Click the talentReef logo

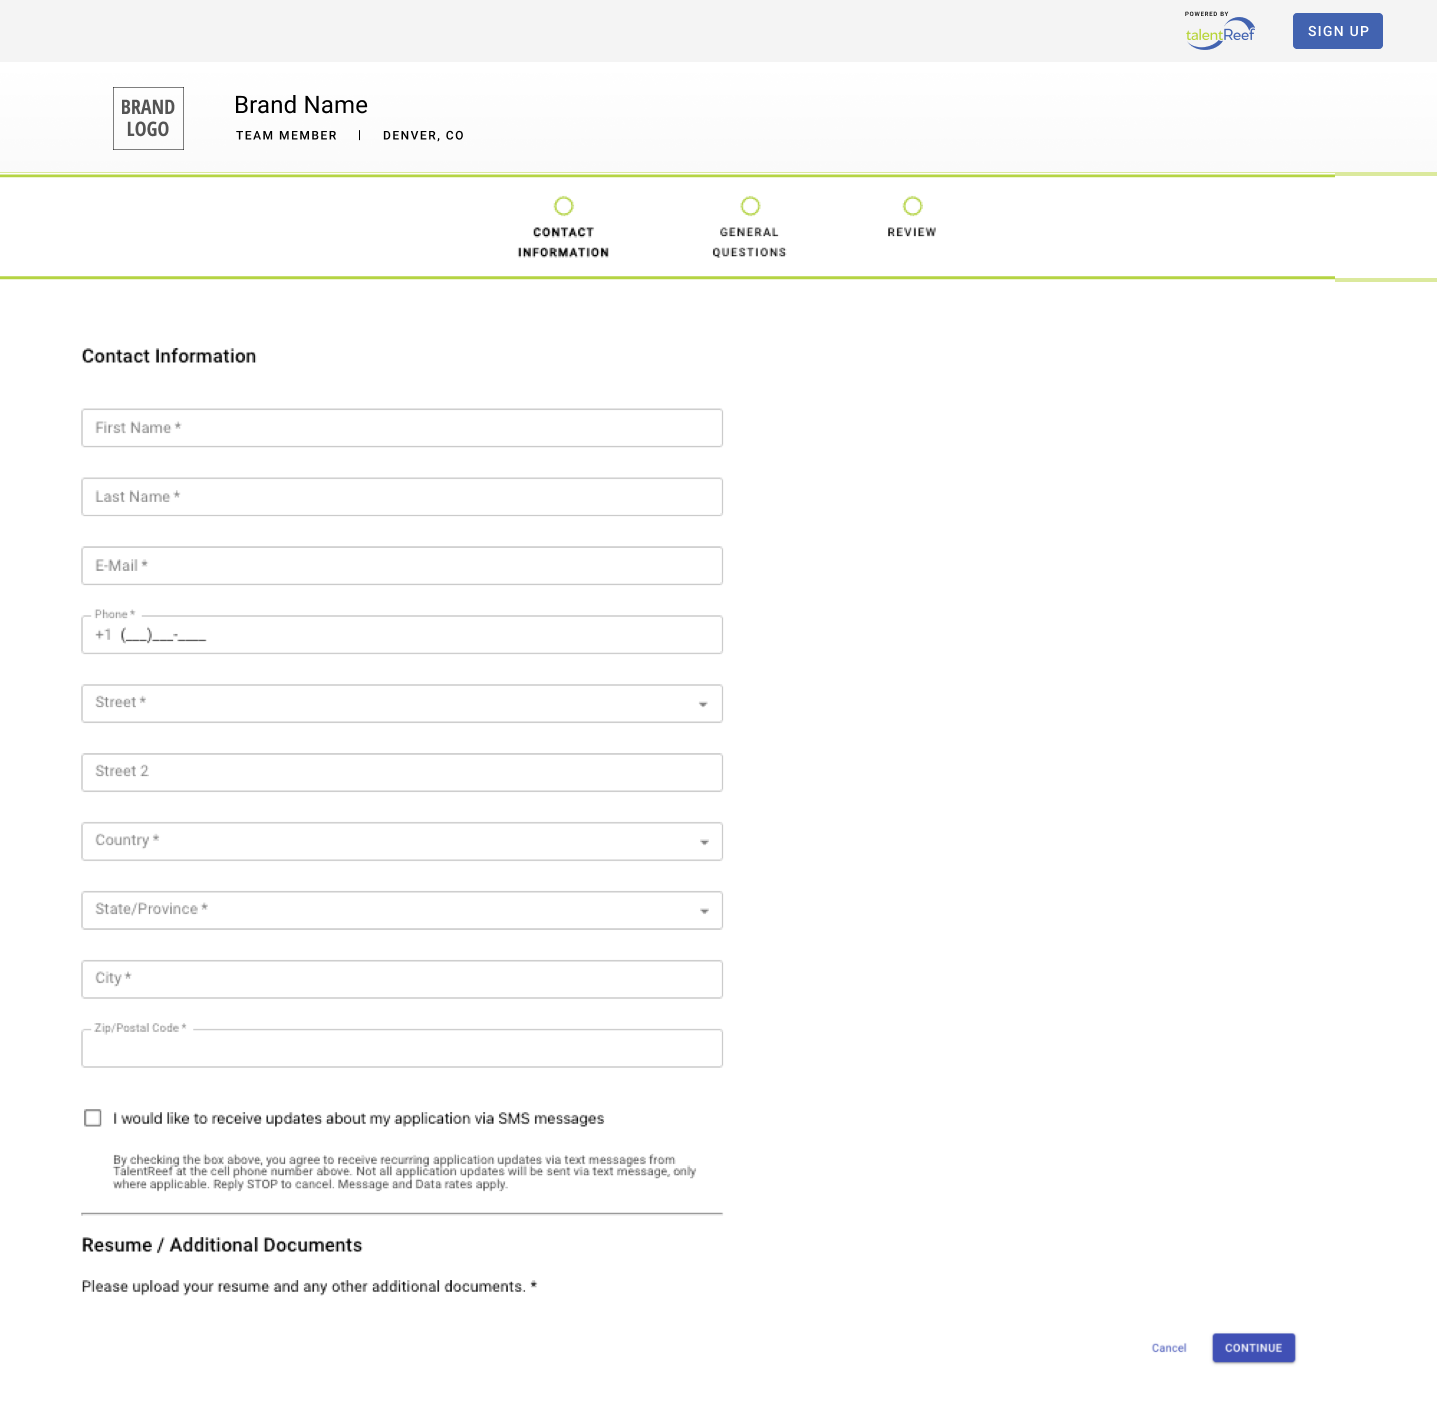click(1219, 32)
